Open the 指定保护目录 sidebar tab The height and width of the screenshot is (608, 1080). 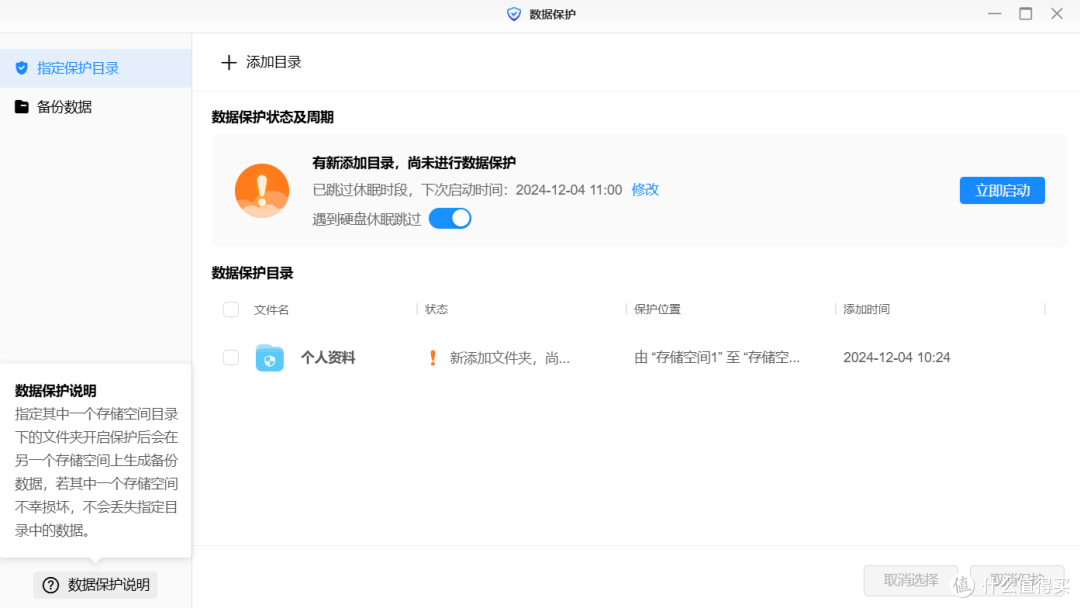(x=96, y=68)
